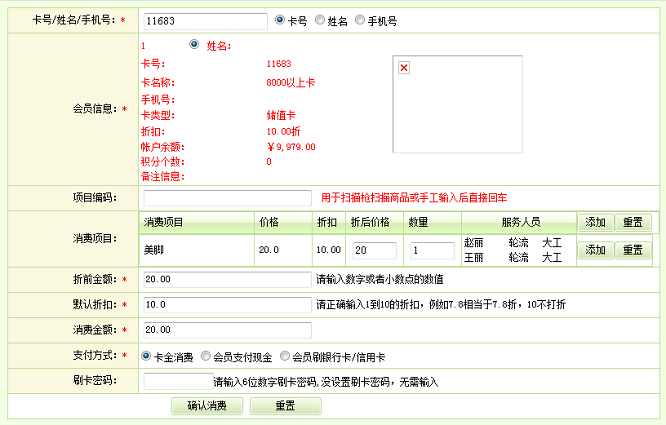Click the 项目编码 input field

pos(228,198)
